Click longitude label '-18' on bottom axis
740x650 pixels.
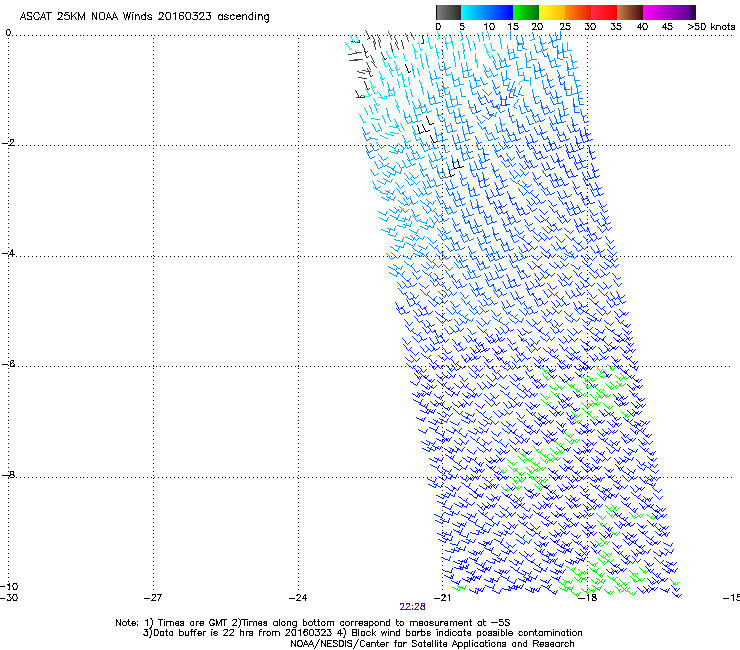point(588,598)
